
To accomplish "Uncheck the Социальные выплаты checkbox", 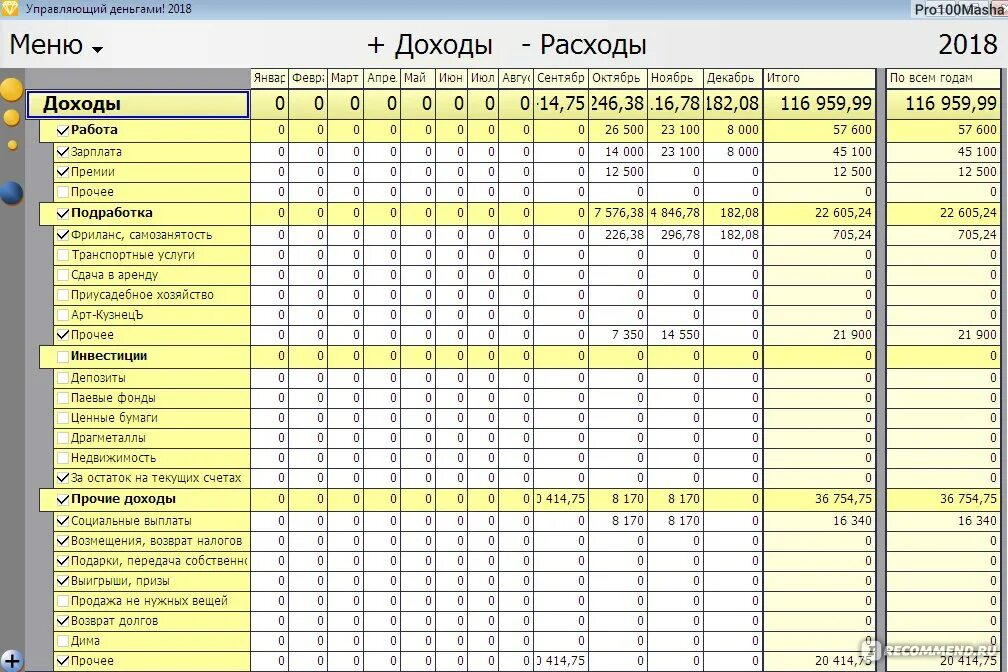I will [x=62, y=521].
